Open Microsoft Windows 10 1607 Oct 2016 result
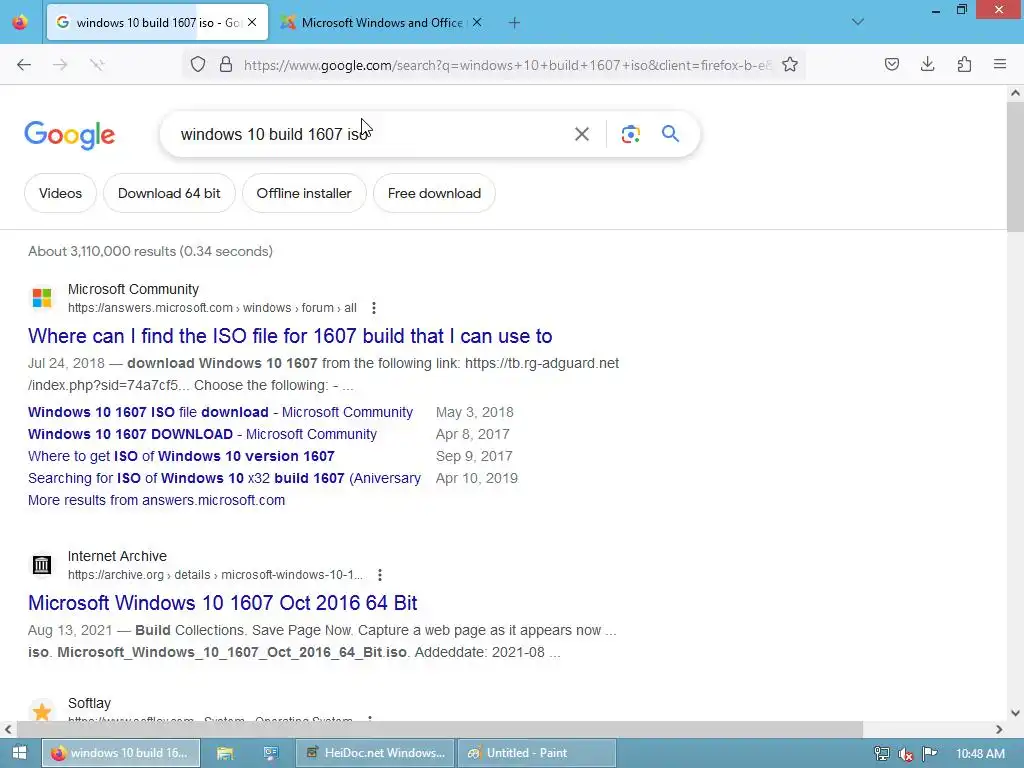Viewport: 1024px width, 768px height. [222, 603]
